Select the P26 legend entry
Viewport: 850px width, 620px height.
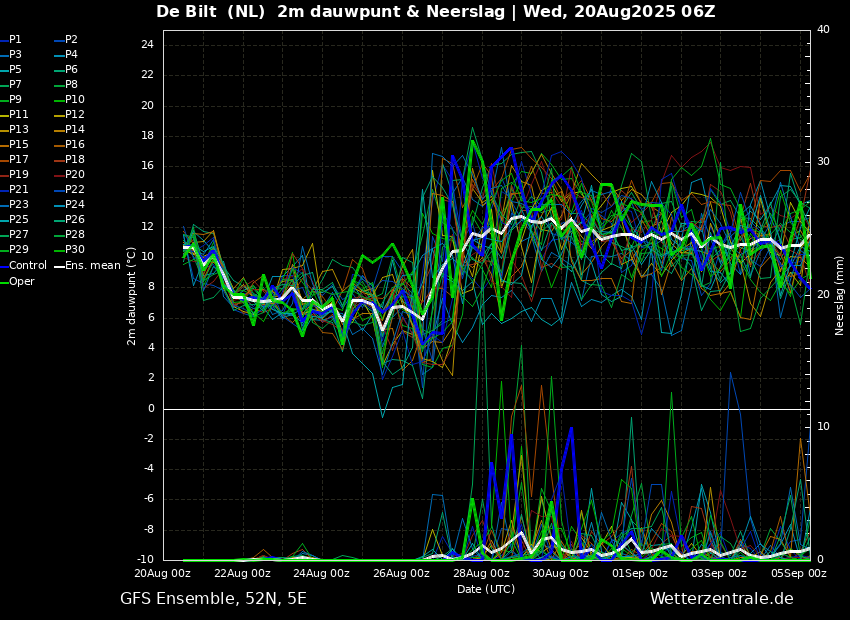[70, 219]
